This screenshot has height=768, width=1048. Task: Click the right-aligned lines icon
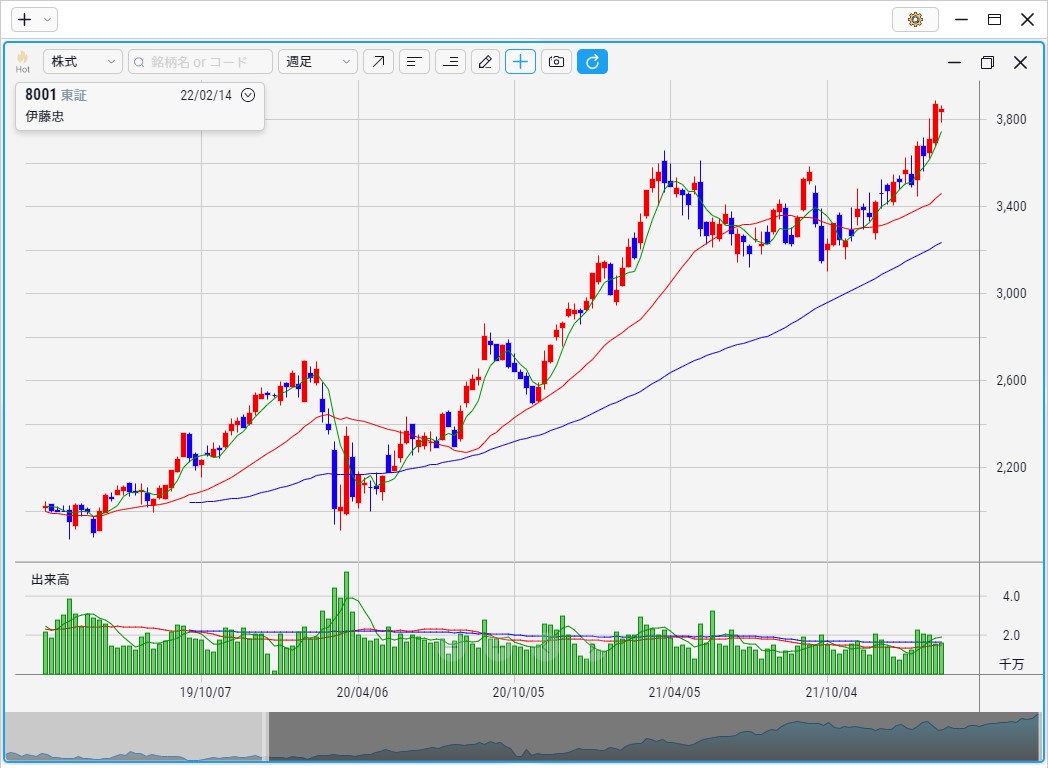click(x=450, y=62)
